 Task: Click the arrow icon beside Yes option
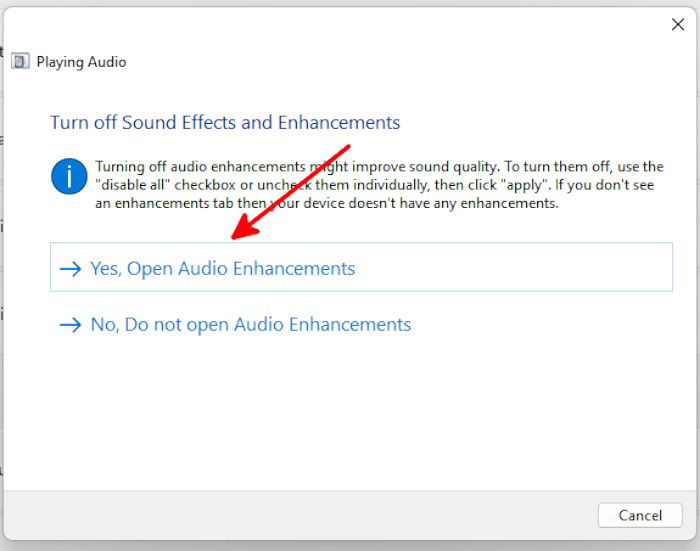click(x=71, y=269)
